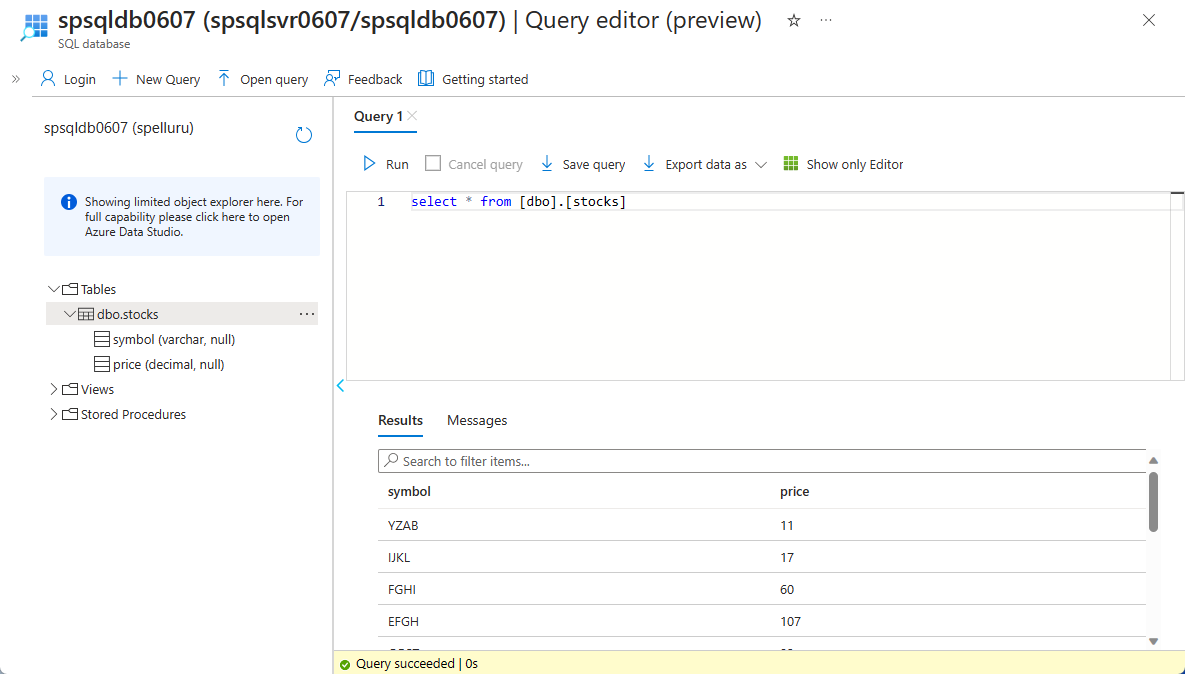This screenshot has height=674, width=1185.
Task: Click the Login person icon
Action: [x=48, y=78]
